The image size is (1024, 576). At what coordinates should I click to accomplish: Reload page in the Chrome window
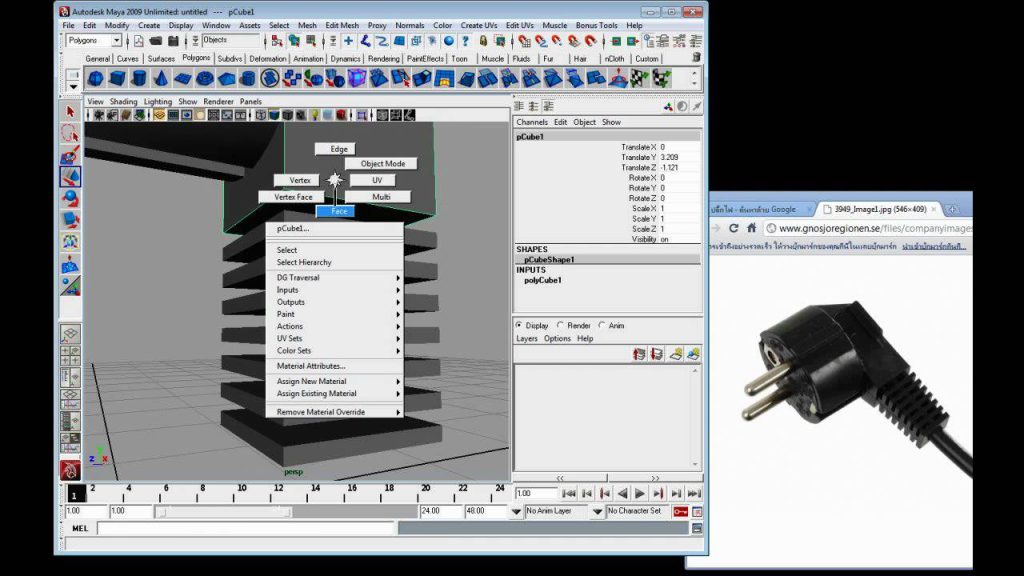coord(733,228)
